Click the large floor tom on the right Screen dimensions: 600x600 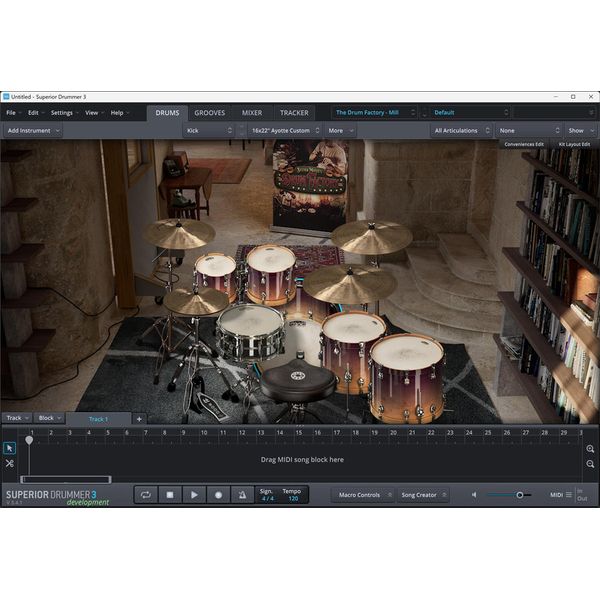407,378
